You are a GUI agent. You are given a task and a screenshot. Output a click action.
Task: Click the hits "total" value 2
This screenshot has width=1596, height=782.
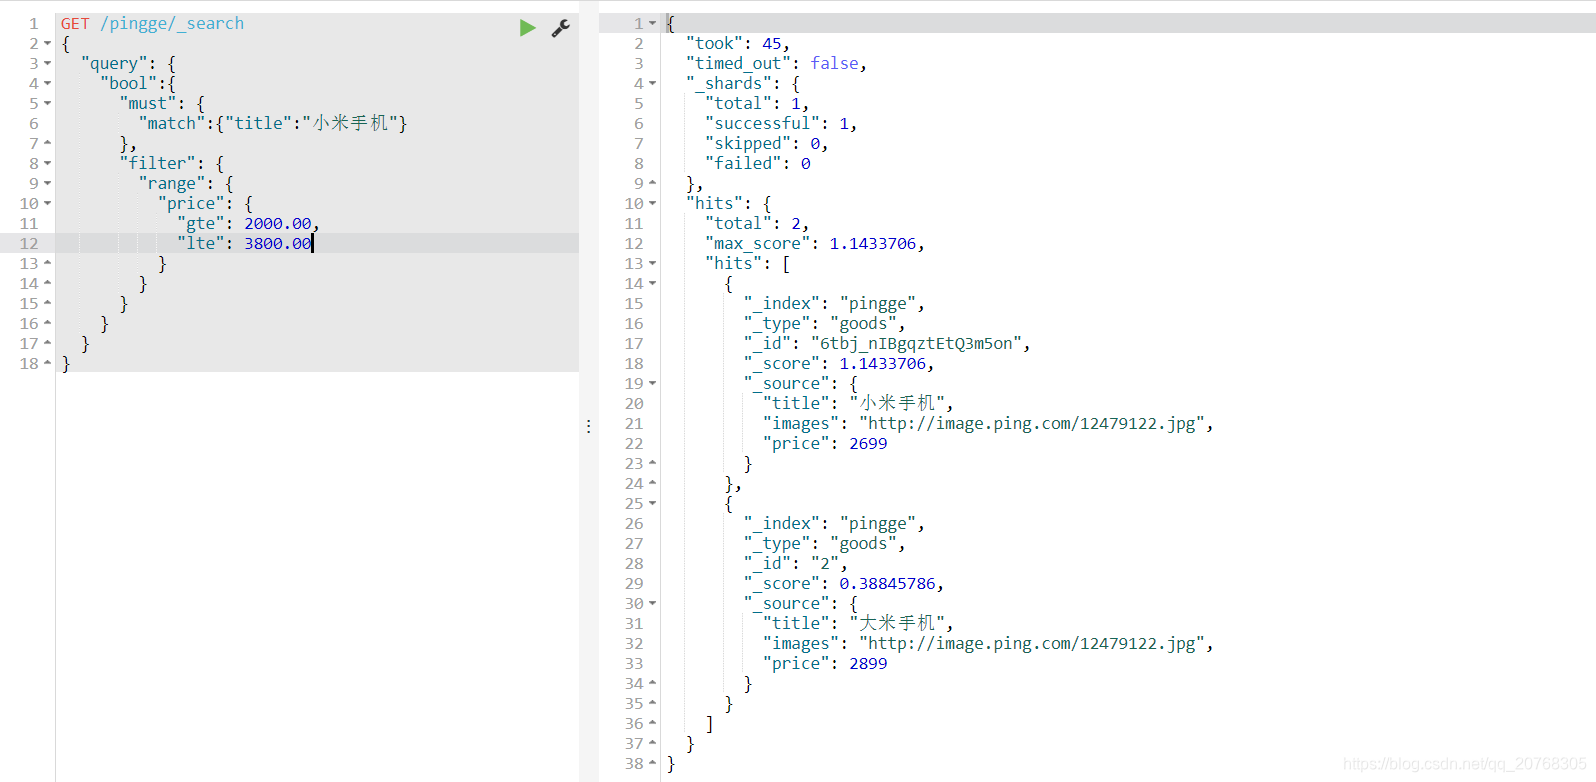[796, 224]
